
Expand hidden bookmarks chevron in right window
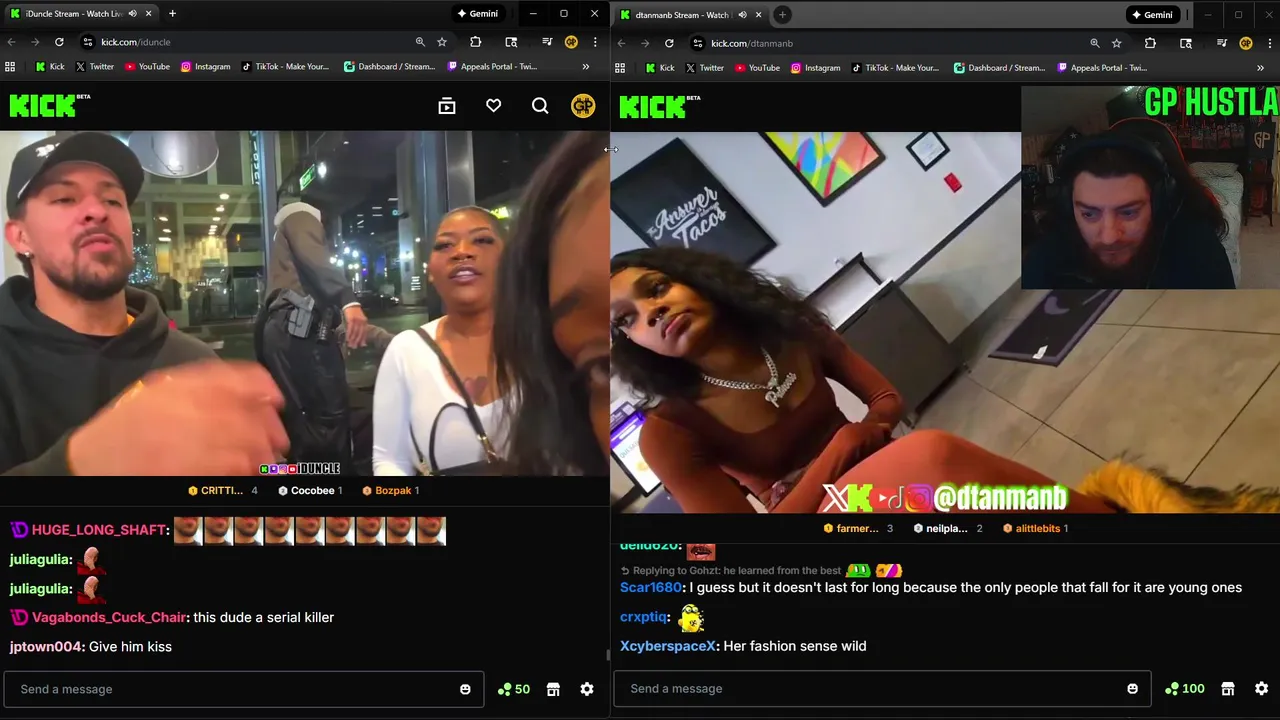(x=1261, y=68)
